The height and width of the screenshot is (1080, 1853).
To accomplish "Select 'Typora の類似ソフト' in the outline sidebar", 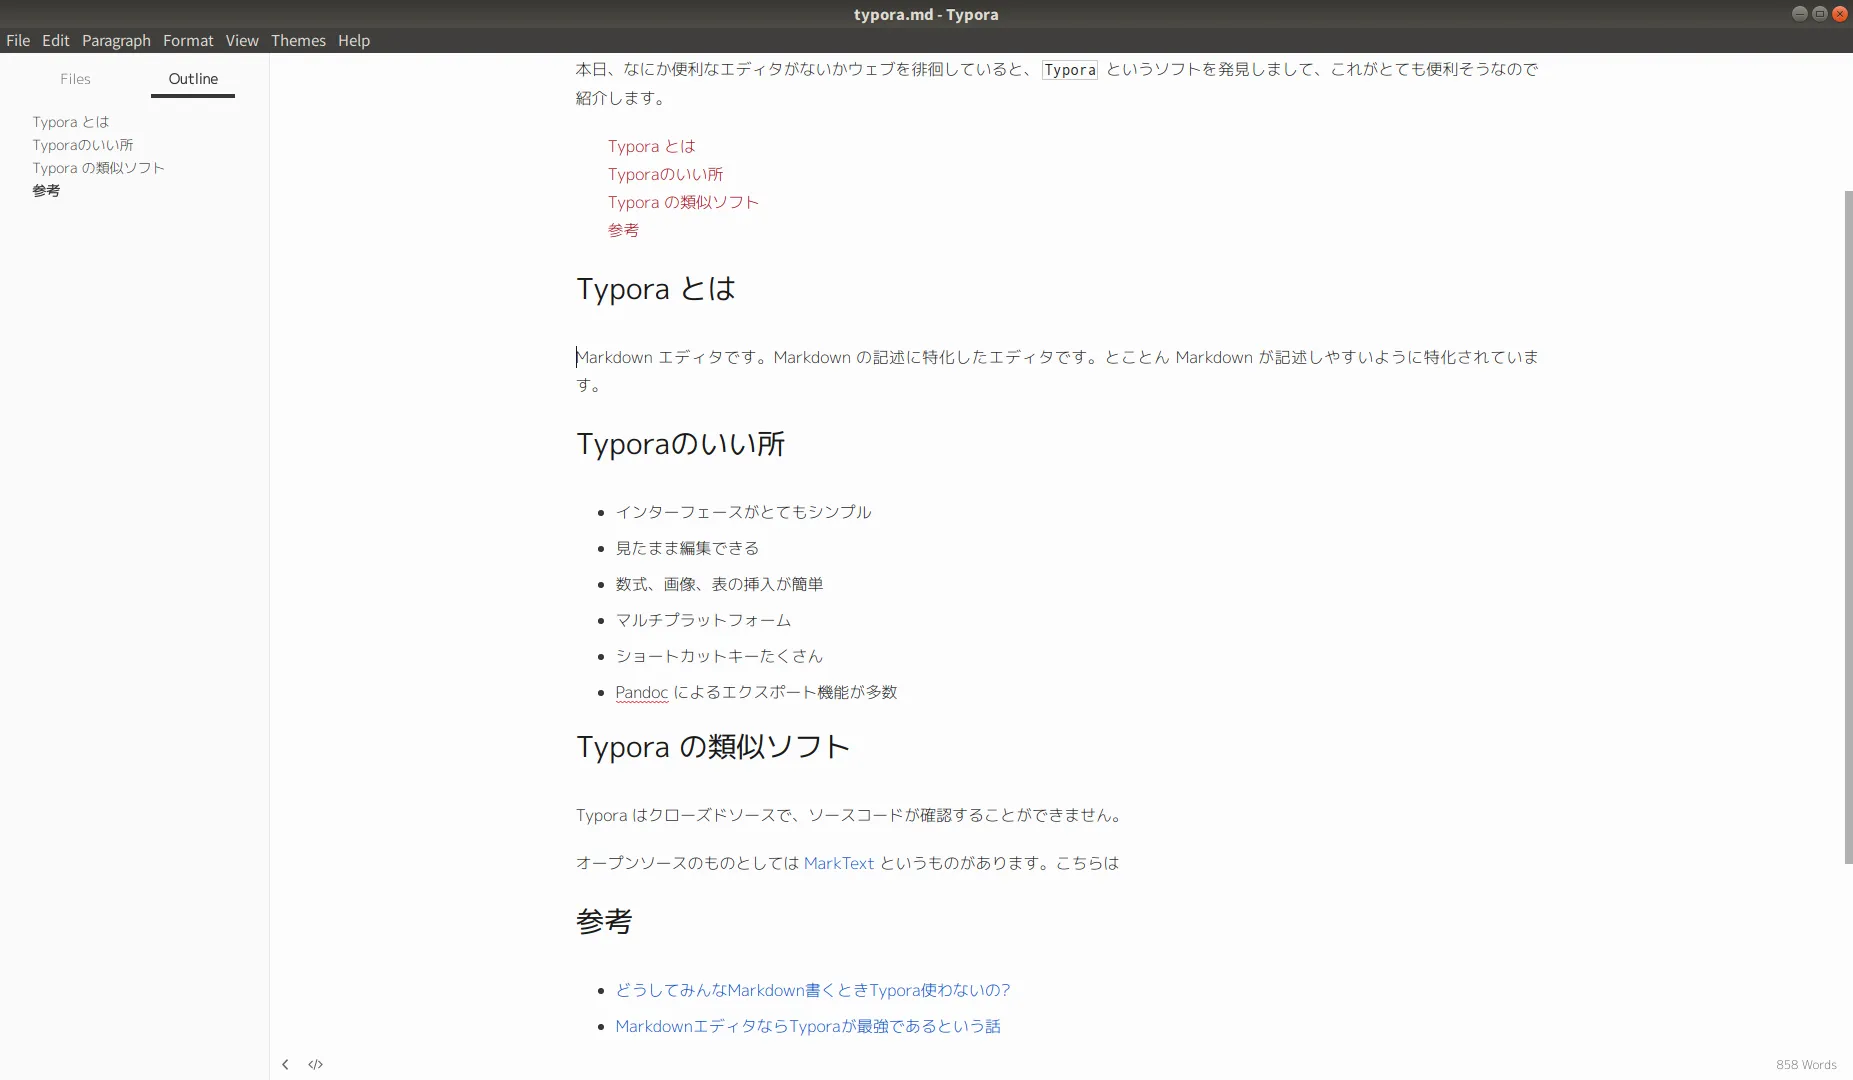I will point(98,168).
